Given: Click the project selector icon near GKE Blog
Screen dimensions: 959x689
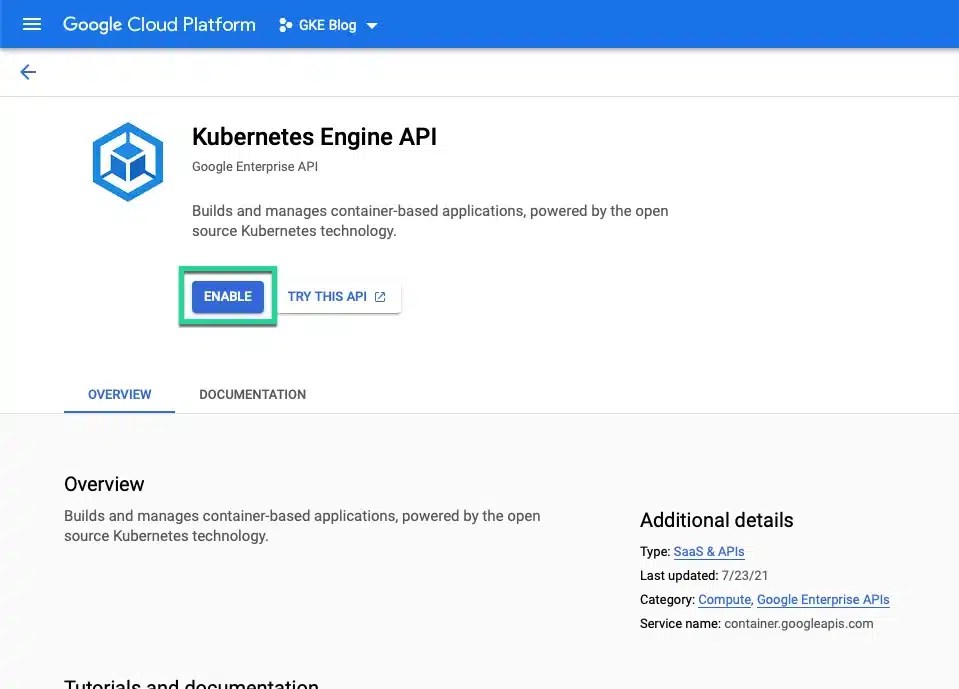Looking at the screenshot, I should coord(285,24).
